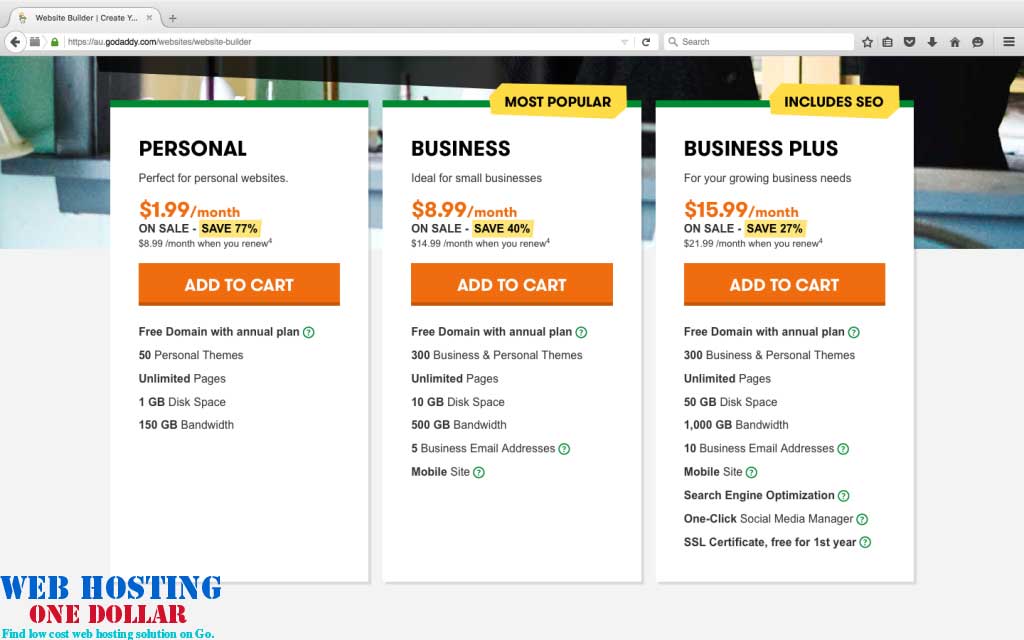Open the hamburger menu icon
Viewport: 1024px width, 640px height.
pyautogui.click(x=1009, y=42)
